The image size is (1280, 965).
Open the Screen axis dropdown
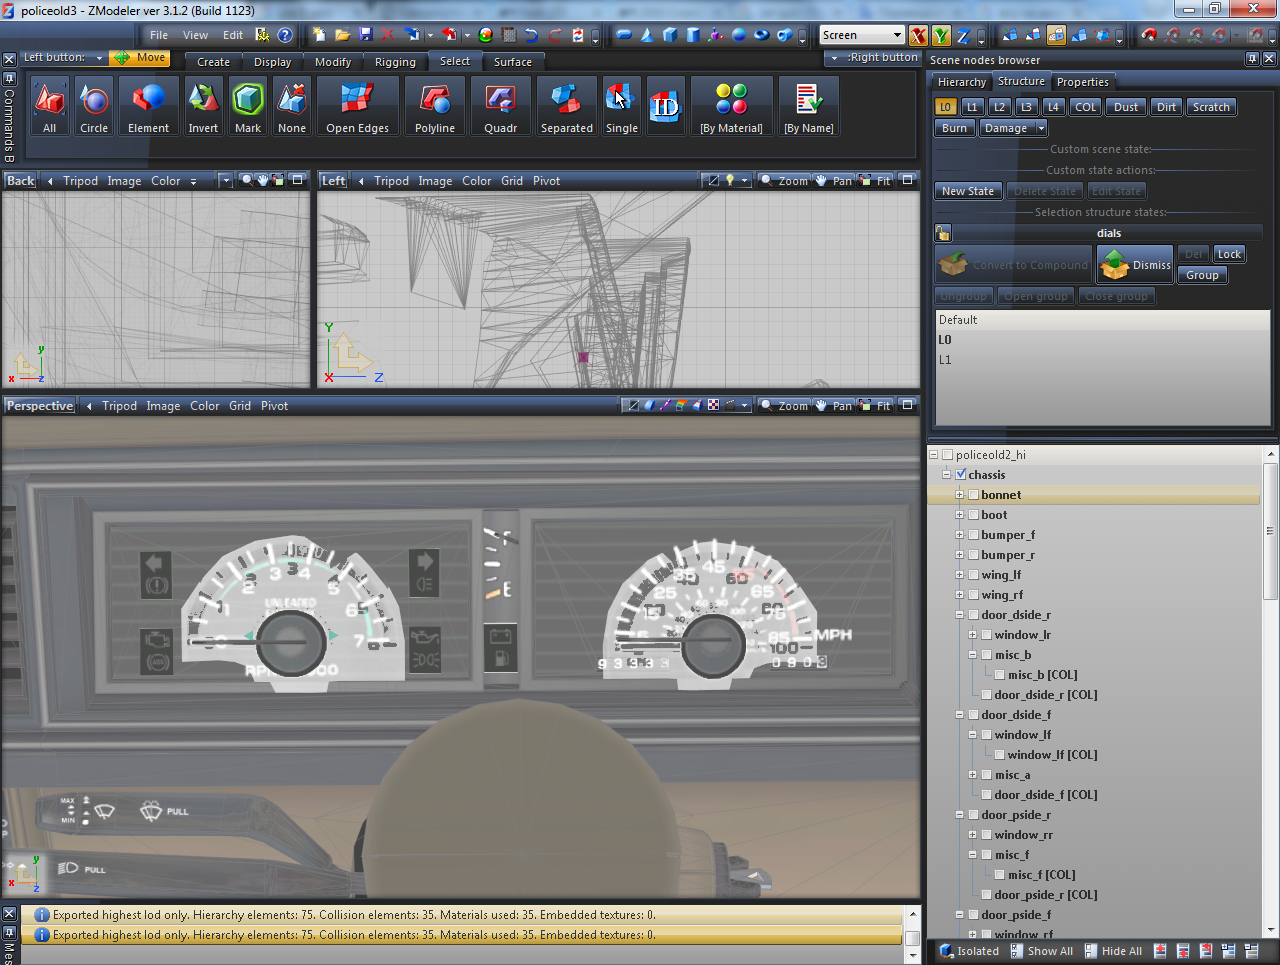click(896, 35)
